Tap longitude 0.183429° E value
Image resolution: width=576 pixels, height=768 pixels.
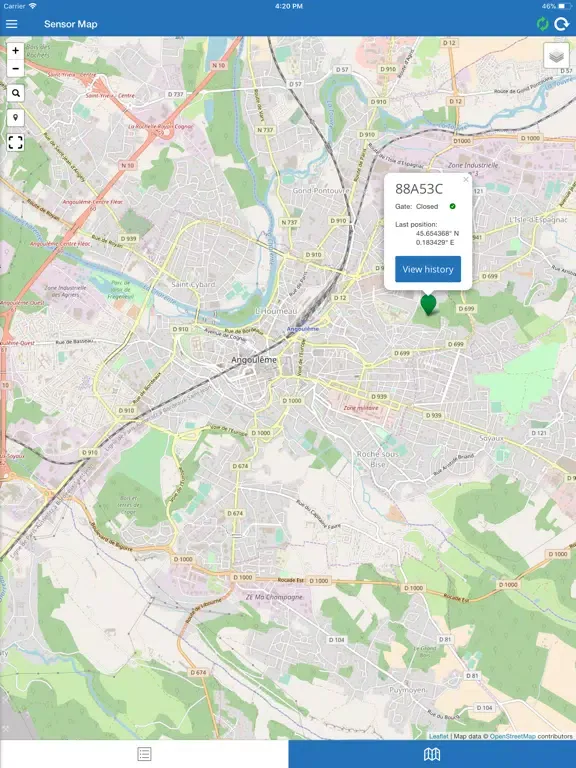pos(435,242)
